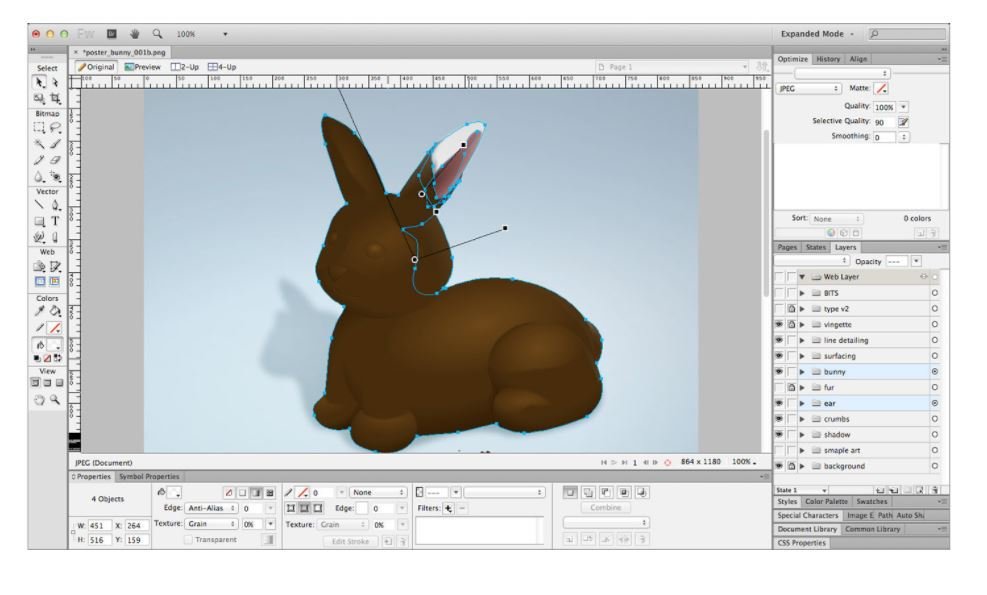Hide the ear layer
The height and width of the screenshot is (595, 987).
[x=779, y=403]
